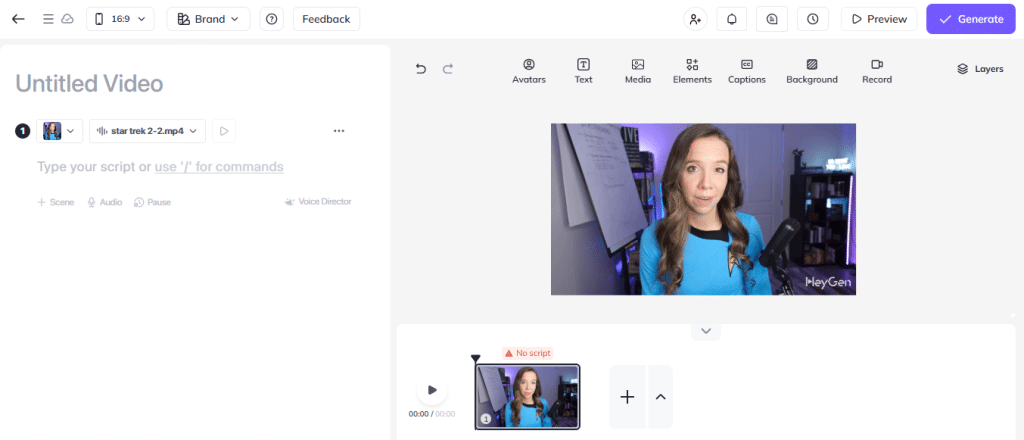Open the Text tool
This screenshot has width=1024, height=440.
583,71
